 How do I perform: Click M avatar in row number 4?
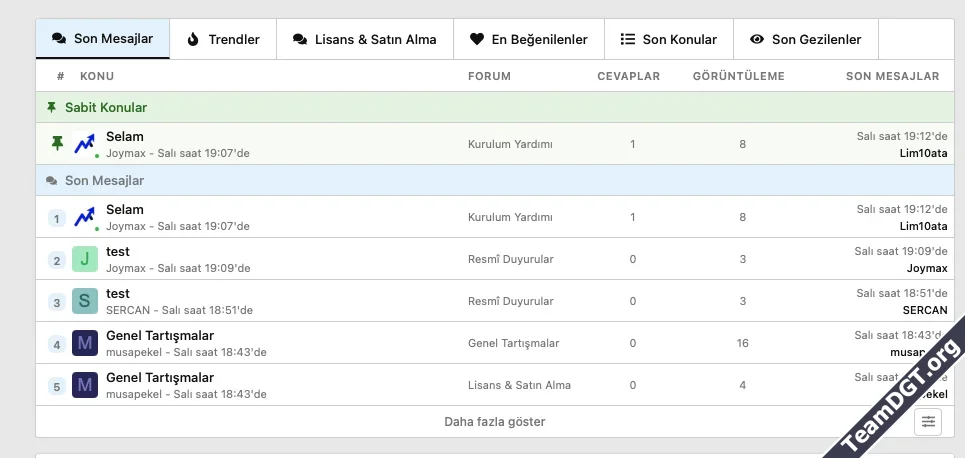point(85,344)
